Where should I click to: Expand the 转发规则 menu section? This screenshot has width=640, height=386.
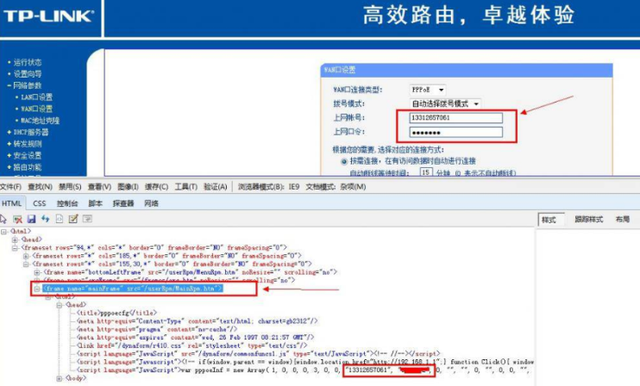click(27, 144)
